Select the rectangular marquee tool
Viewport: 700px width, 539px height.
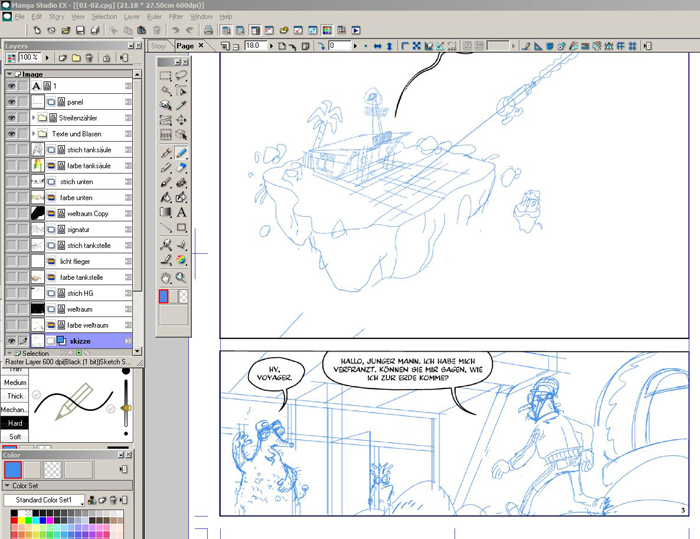(x=166, y=76)
